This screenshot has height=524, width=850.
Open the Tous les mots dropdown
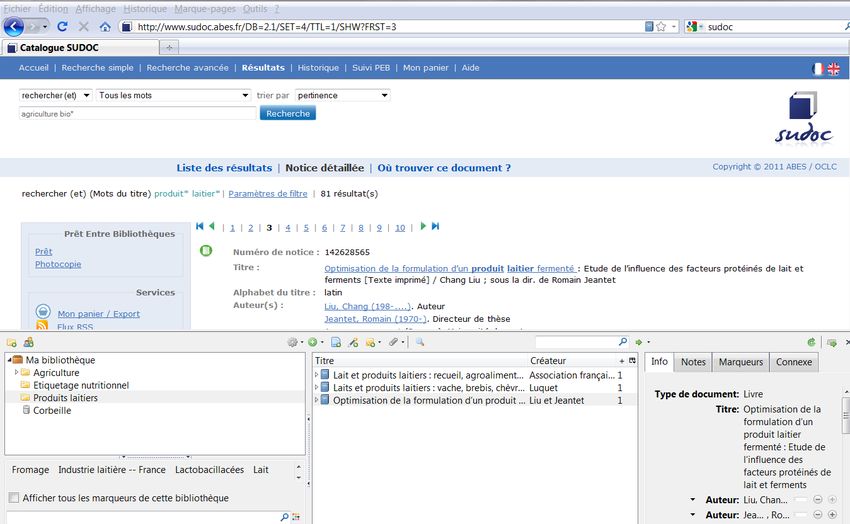(173, 95)
